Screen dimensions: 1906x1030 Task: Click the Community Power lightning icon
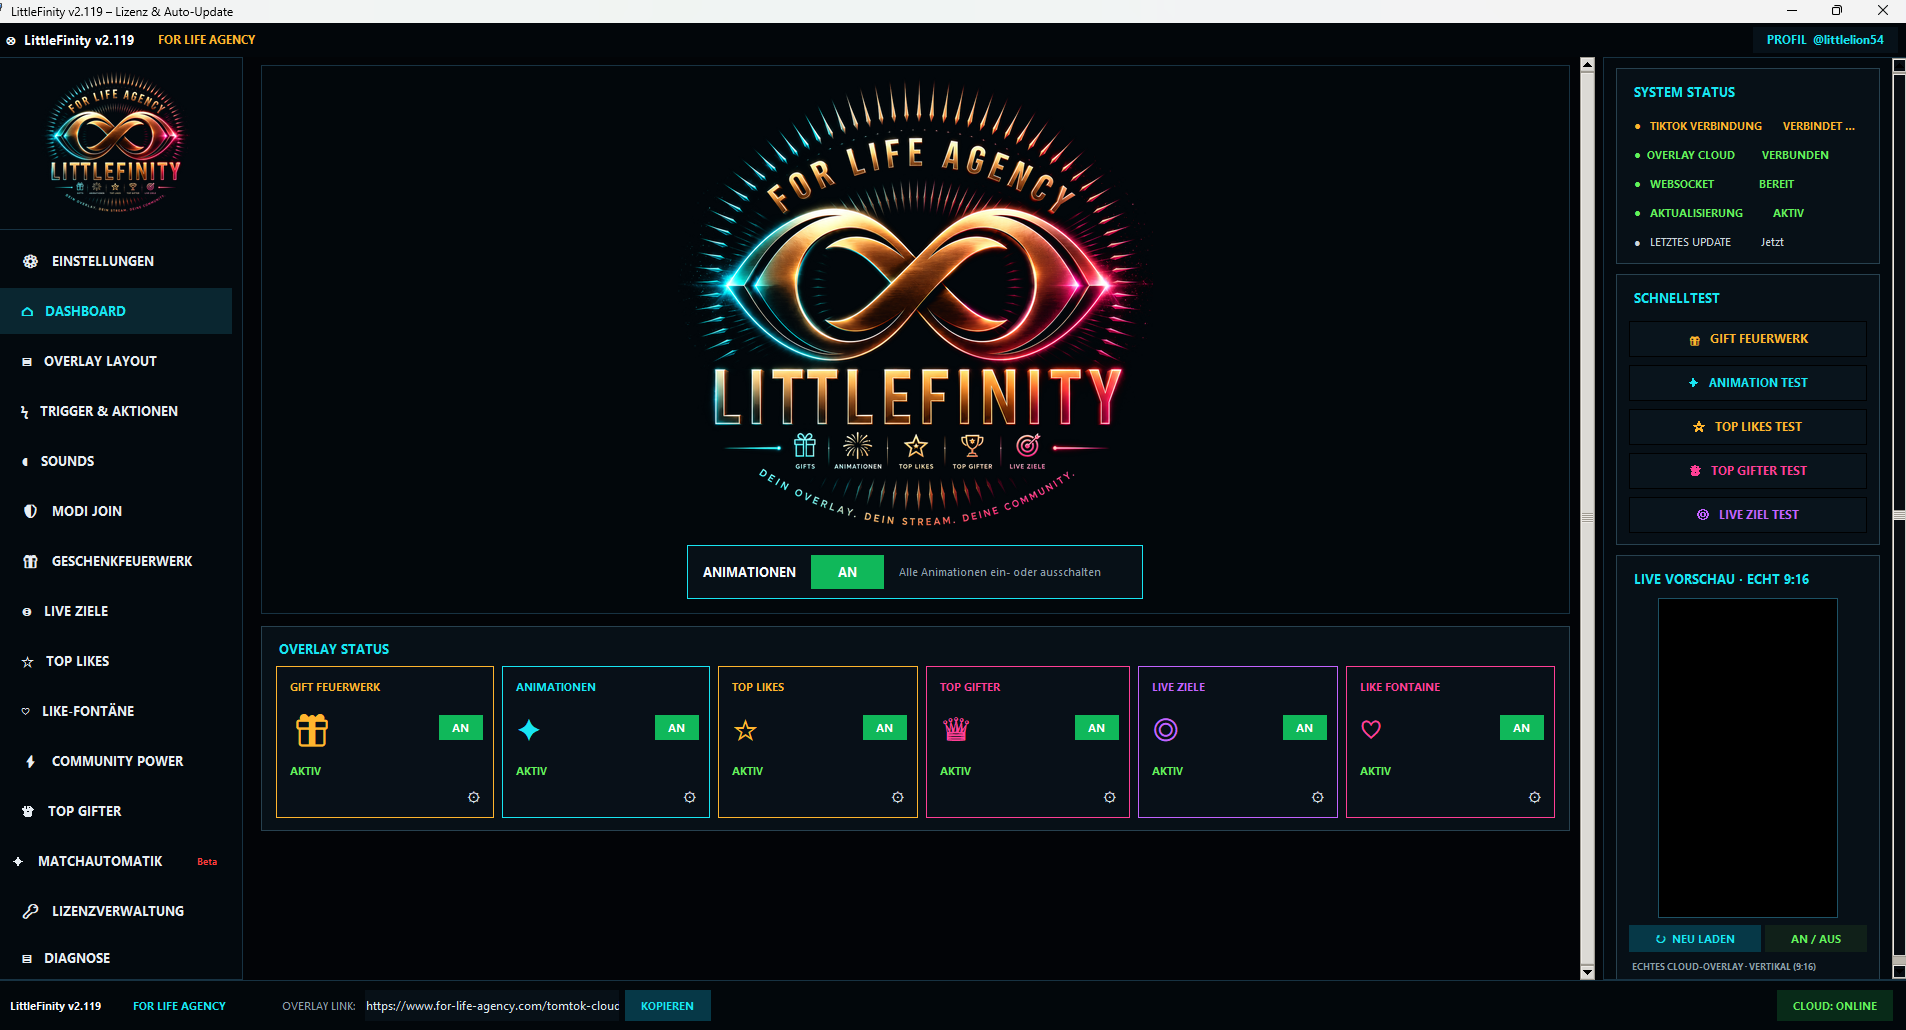pos(30,761)
